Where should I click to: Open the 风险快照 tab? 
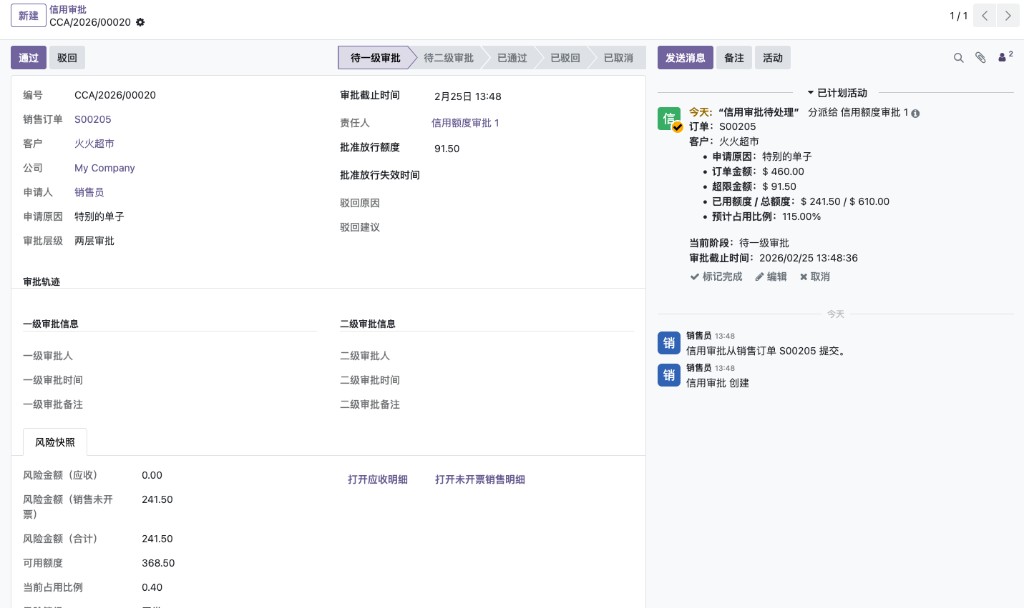pyautogui.click(x=55, y=442)
